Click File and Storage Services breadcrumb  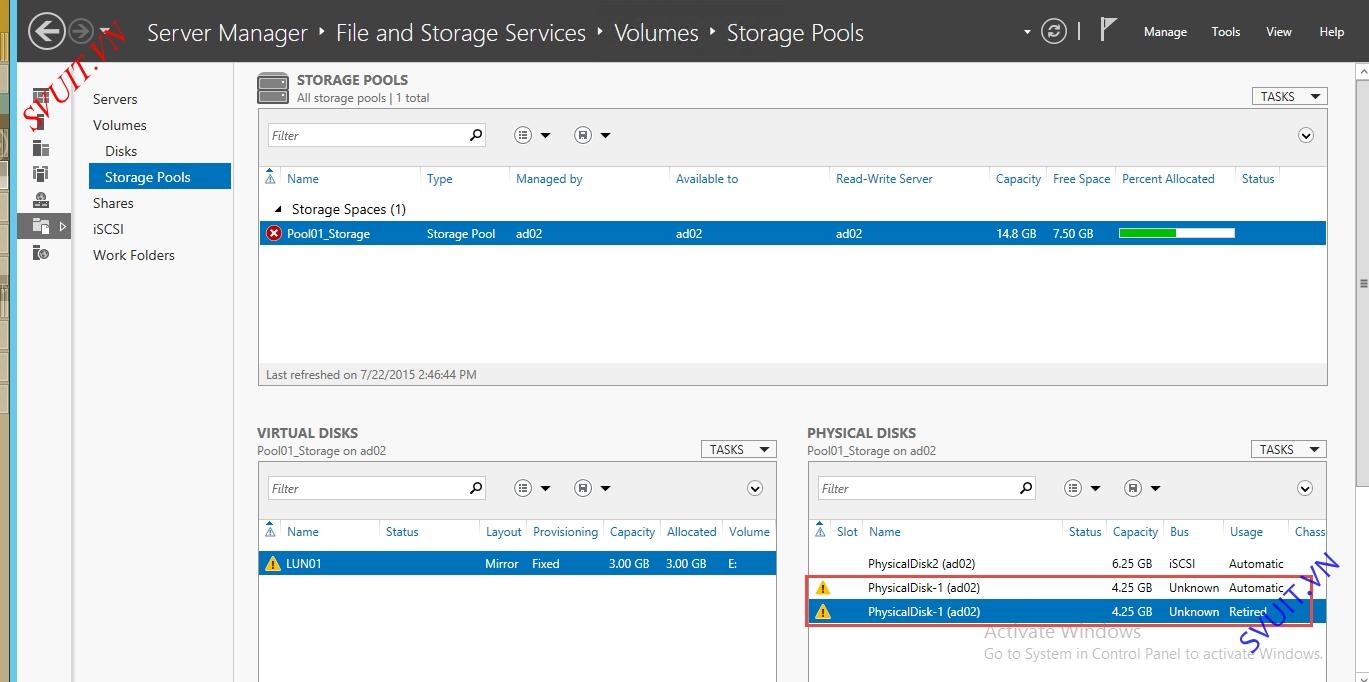(x=461, y=33)
